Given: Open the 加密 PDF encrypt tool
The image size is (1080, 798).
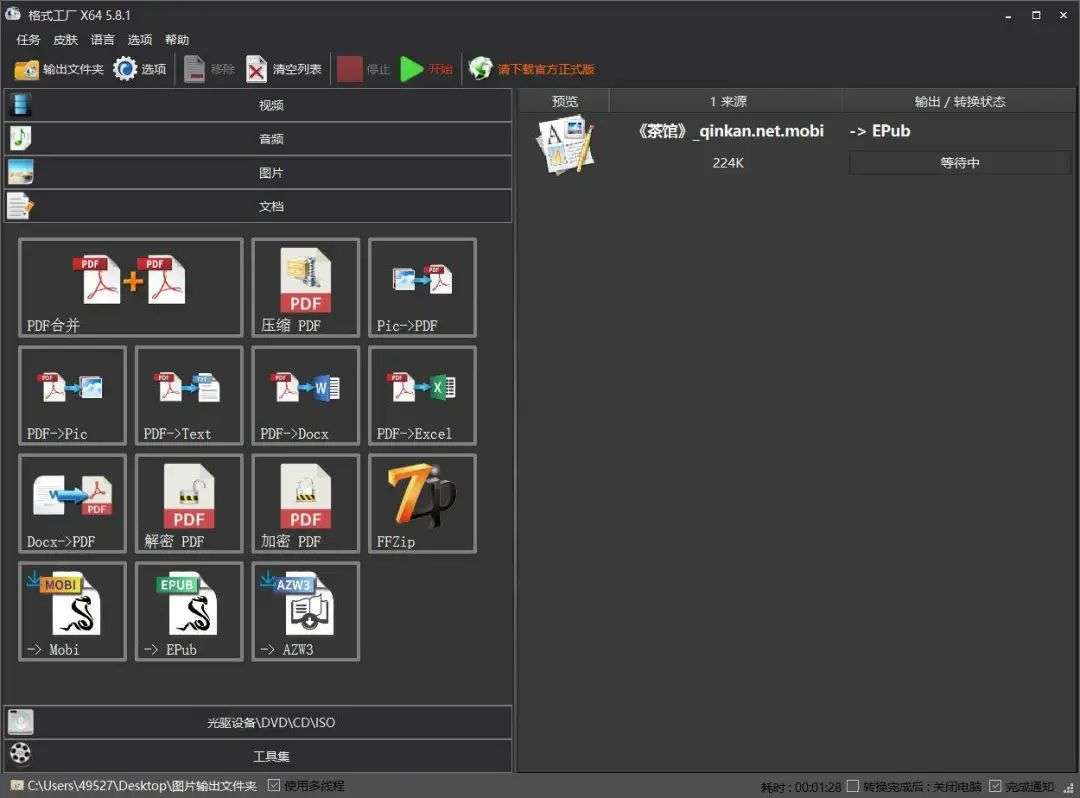Looking at the screenshot, I should pos(305,503).
